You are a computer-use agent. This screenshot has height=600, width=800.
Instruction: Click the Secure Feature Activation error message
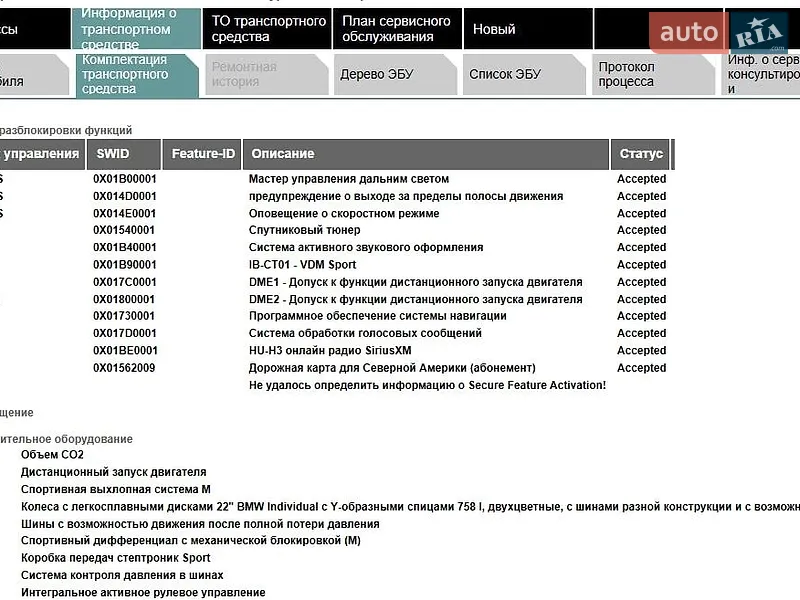pyautogui.click(x=428, y=385)
